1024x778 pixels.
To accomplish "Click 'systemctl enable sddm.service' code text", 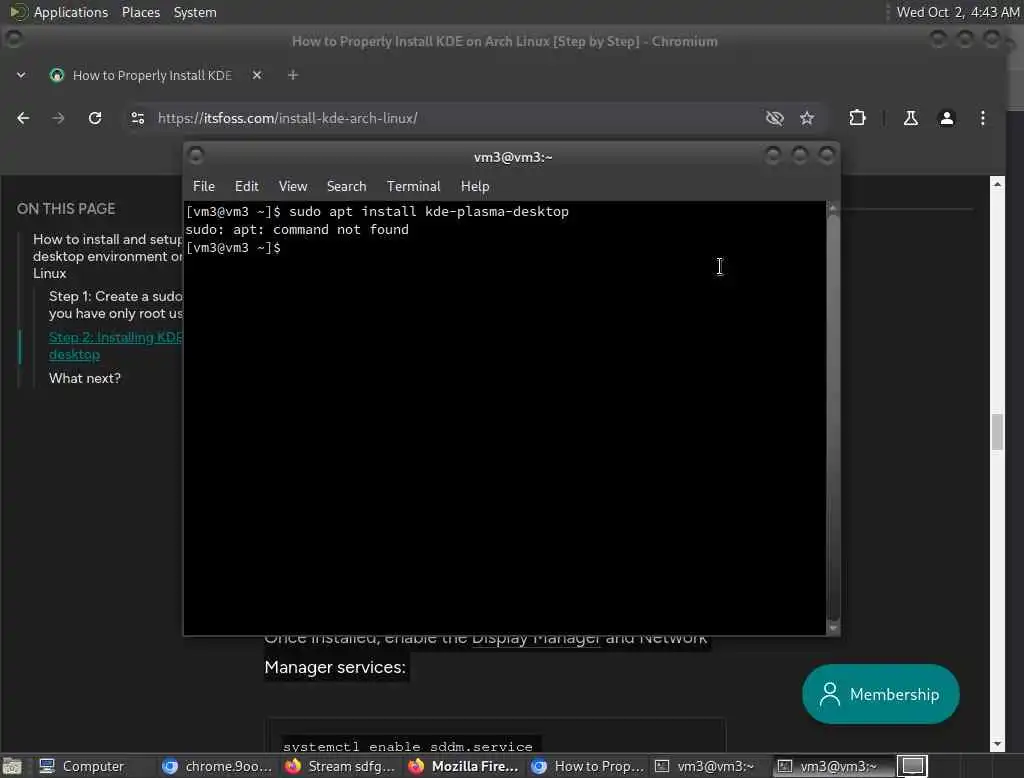I will point(408,747).
